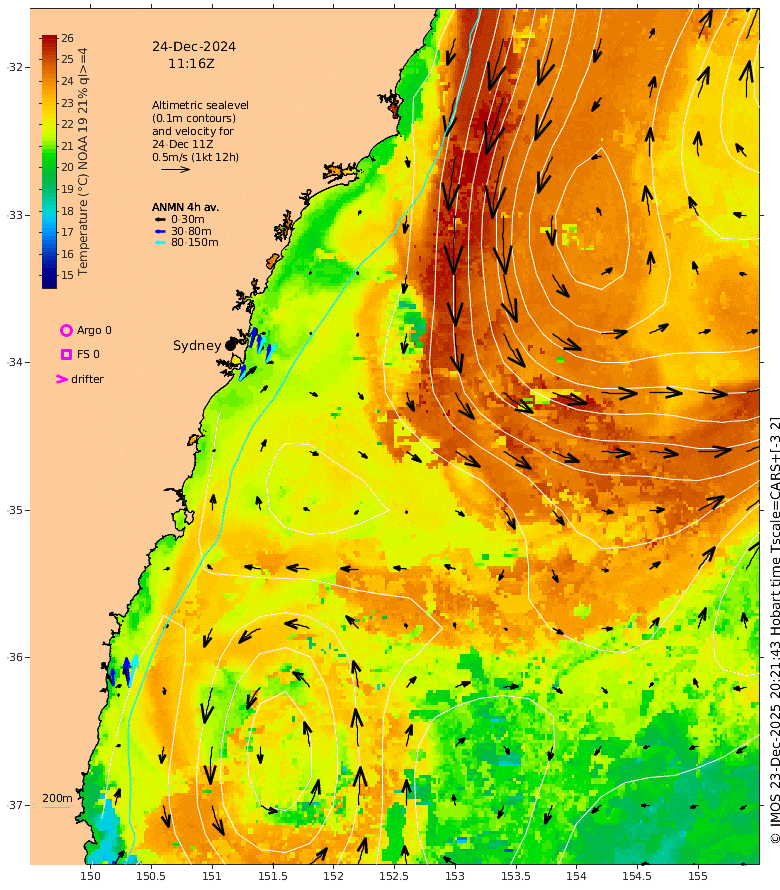Screen dimensions: 780x890
Task: Click the 153 longitude axis label
Action: point(455,876)
